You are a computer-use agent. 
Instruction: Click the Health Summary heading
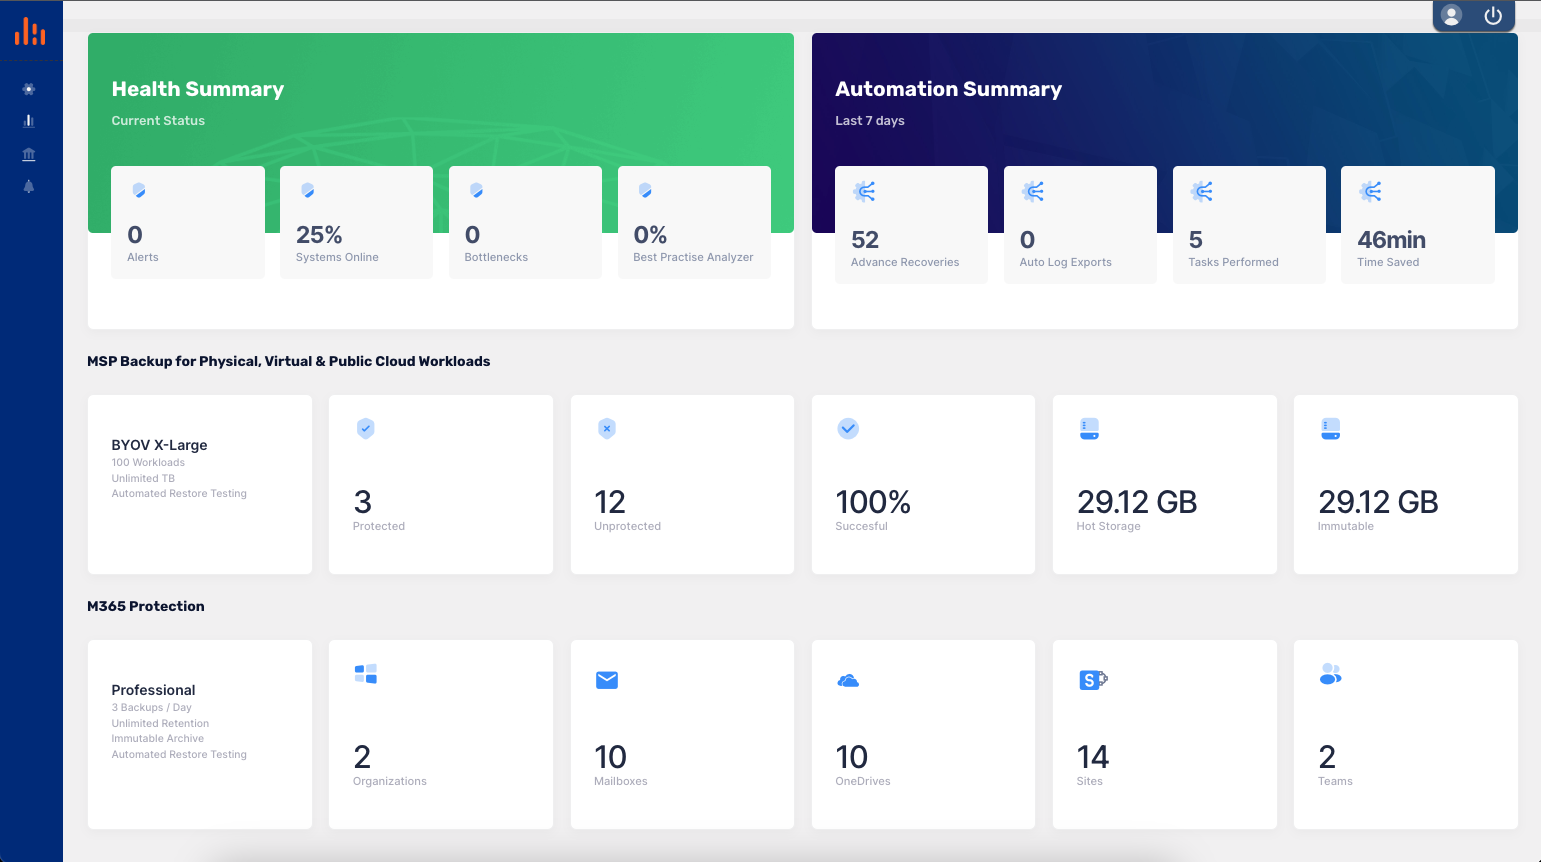click(x=198, y=89)
